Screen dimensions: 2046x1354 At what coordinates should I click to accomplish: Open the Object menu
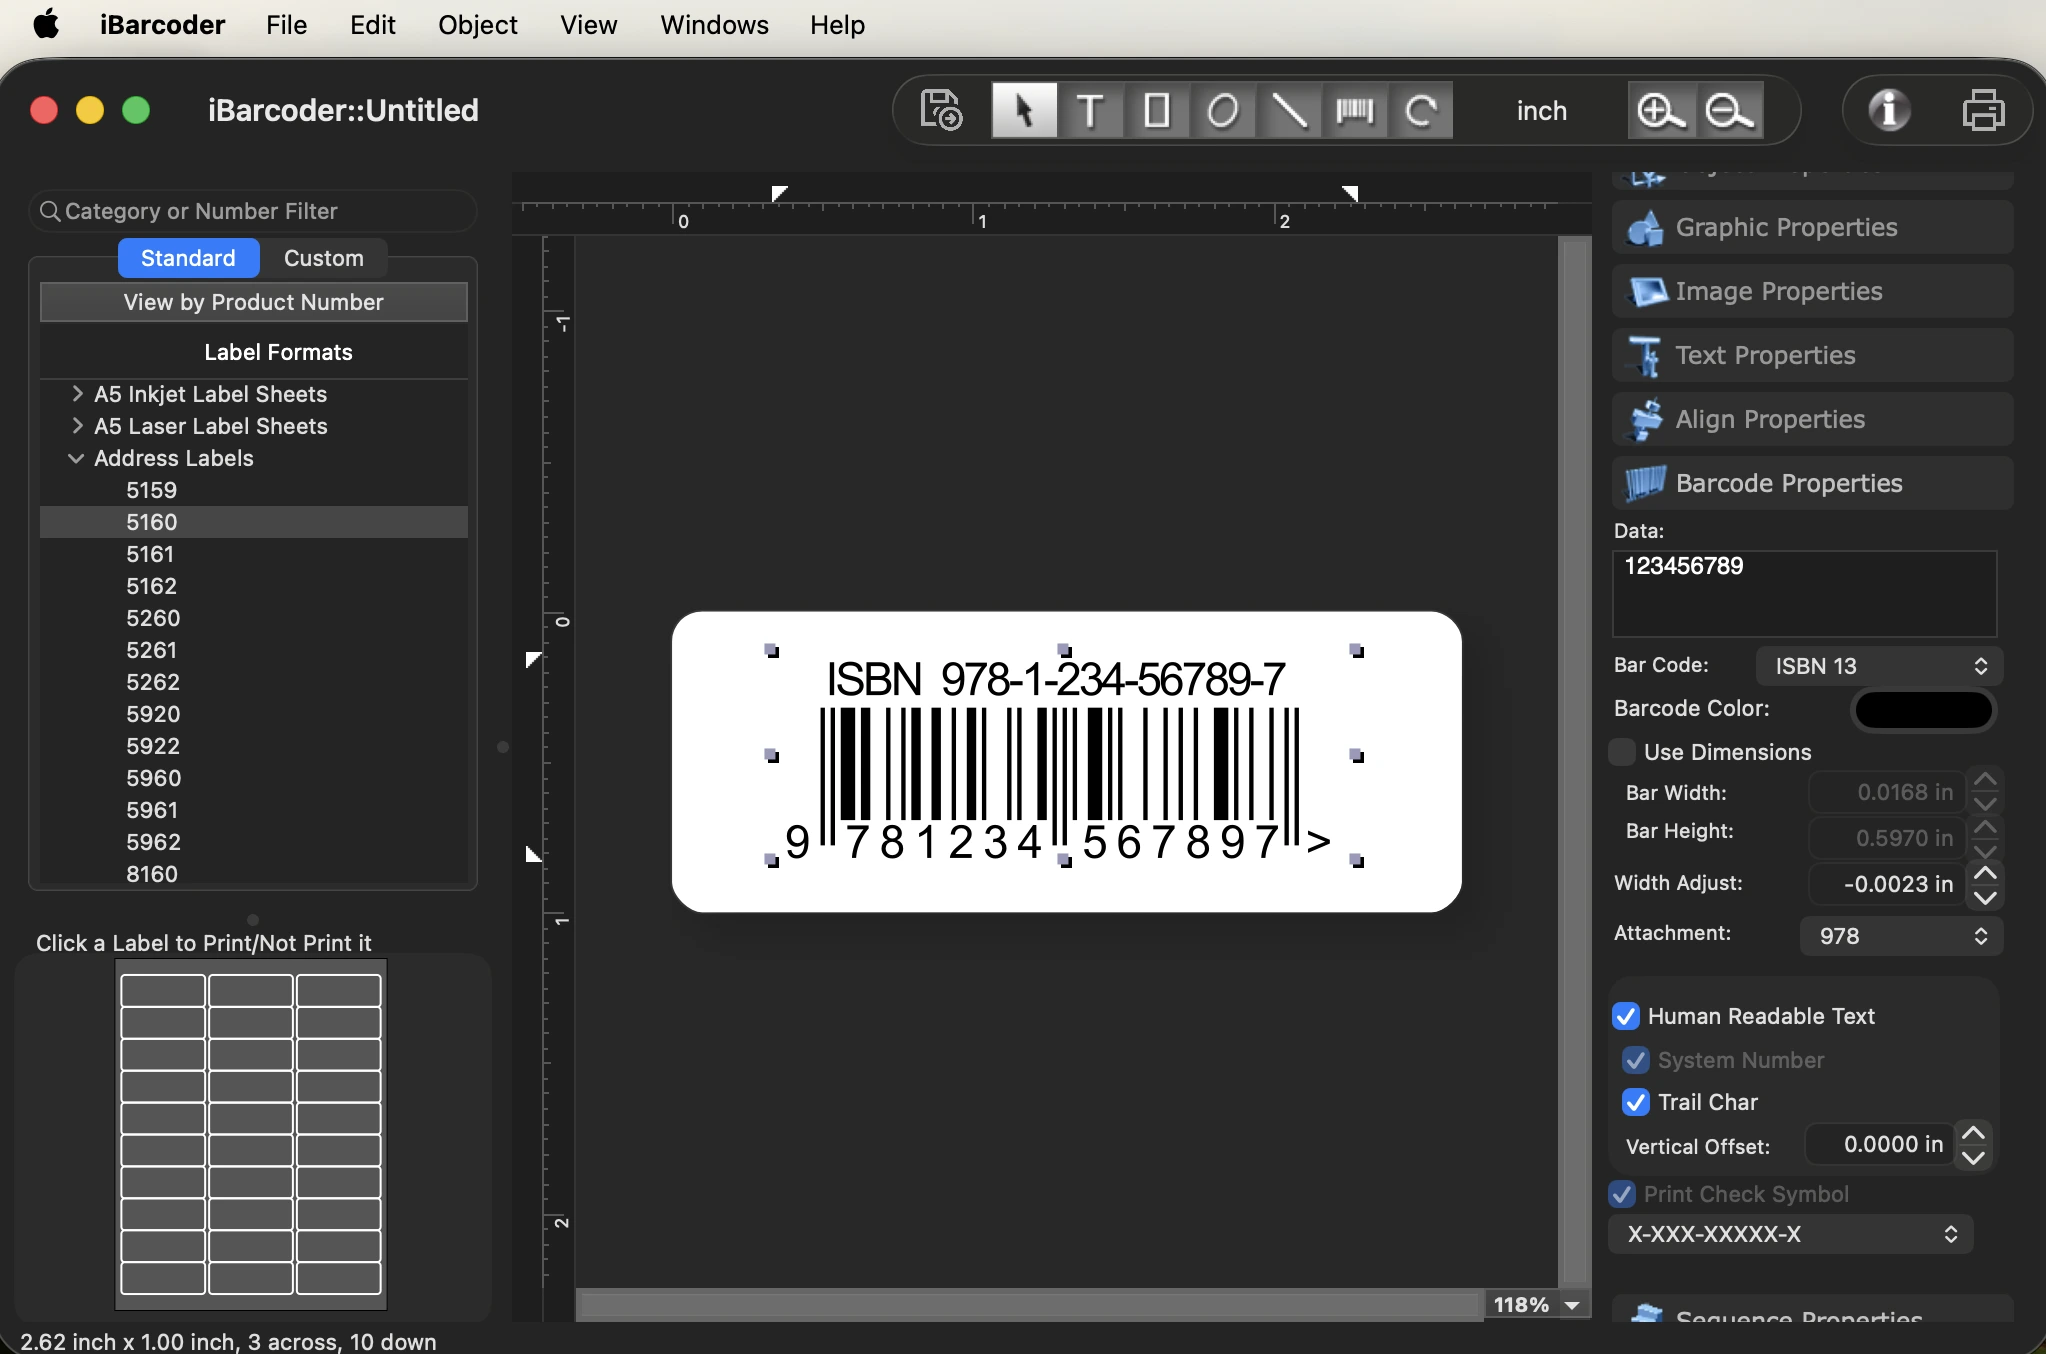(x=477, y=25)
